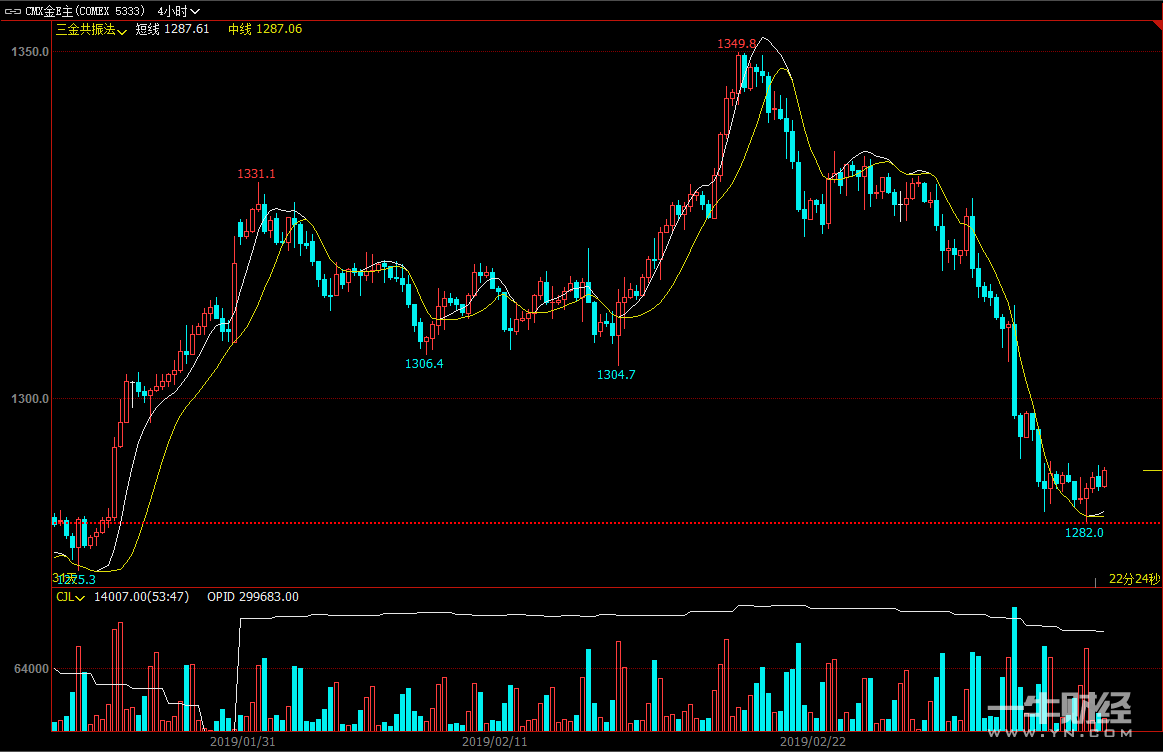Click the 1282.0 lowest price label
This screenshot has width=1163, height=752.
[1084, 533]
